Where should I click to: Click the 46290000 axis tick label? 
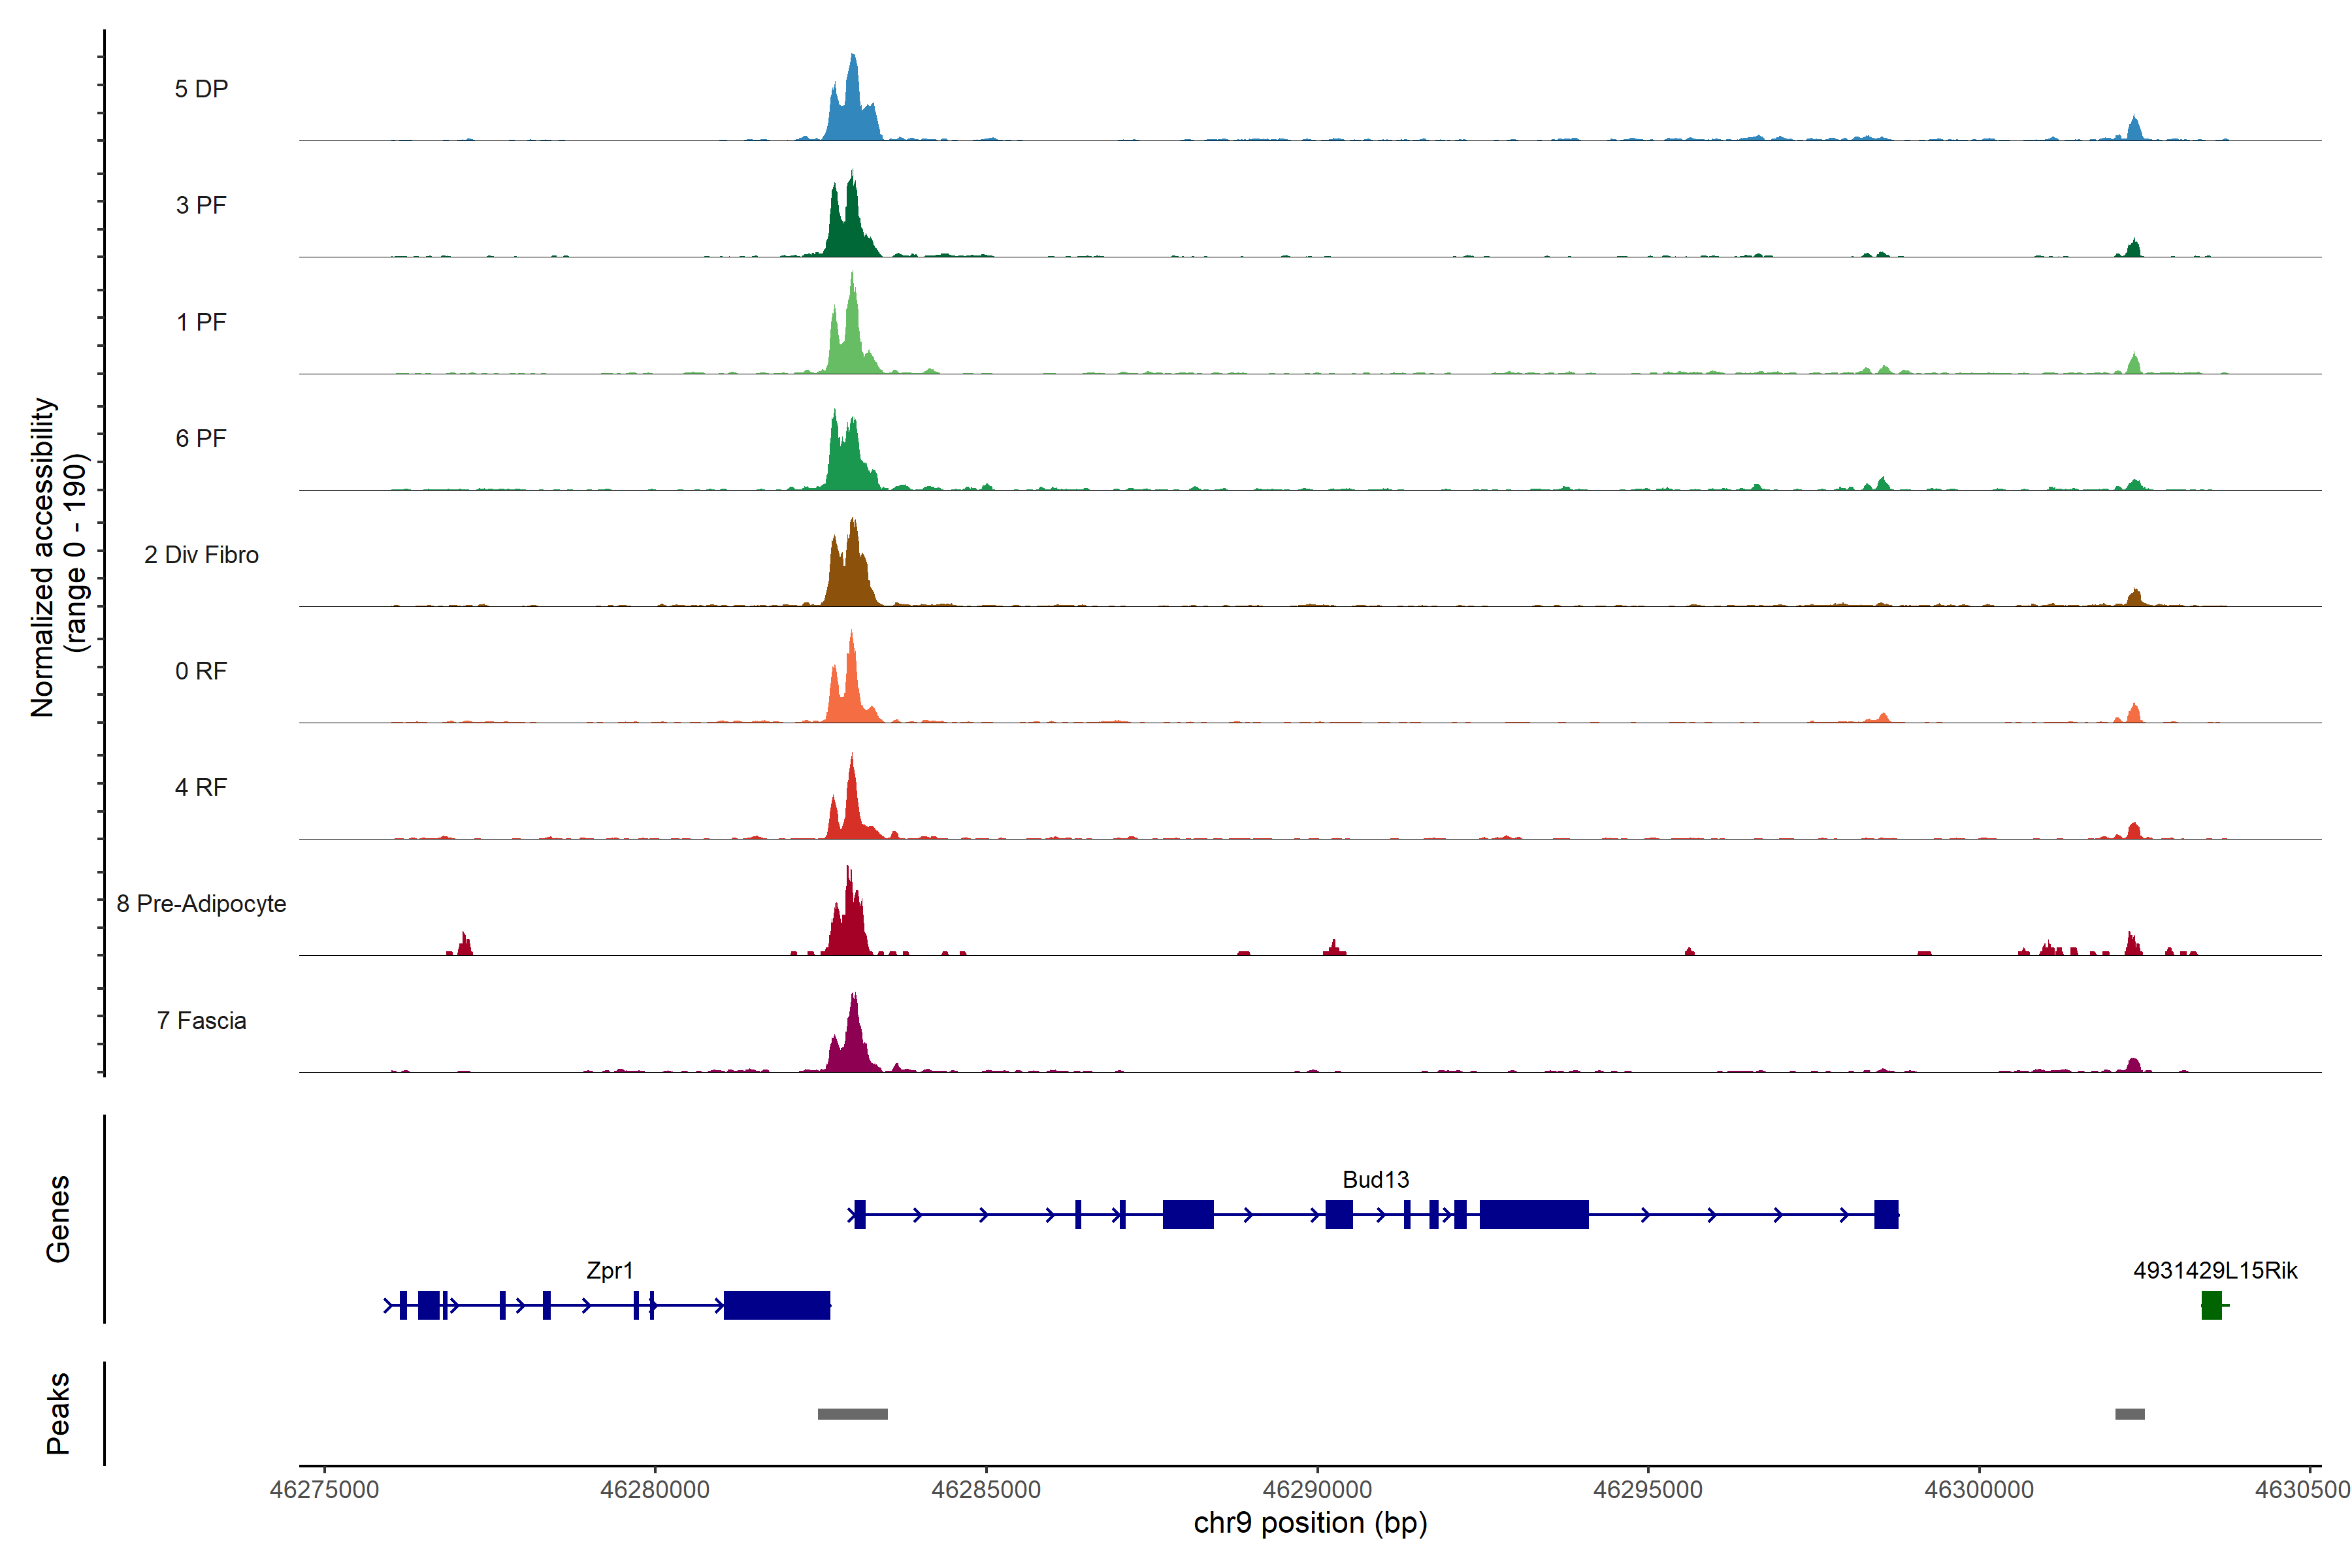click(1317, 1490)
